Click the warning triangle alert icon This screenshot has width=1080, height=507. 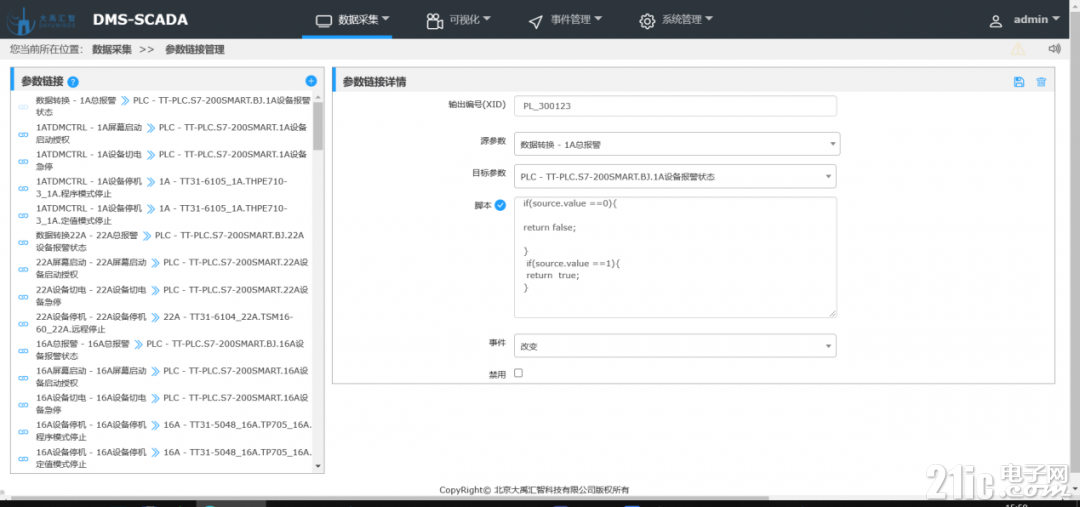[1017, 49]
